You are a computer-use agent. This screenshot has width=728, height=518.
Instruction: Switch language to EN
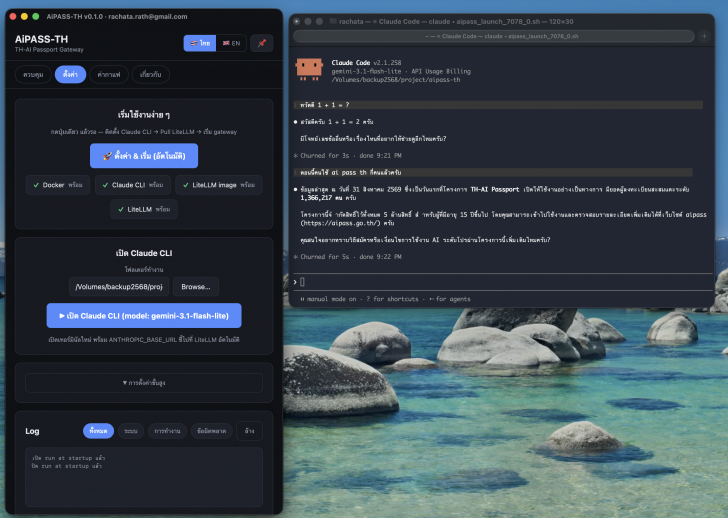(x=231, y=43)
